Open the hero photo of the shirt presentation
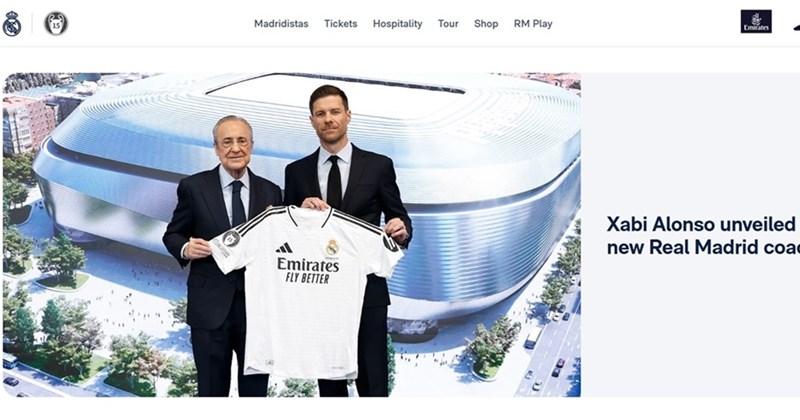This screenshot has height=420, width=800. click(x=291, y=234)
